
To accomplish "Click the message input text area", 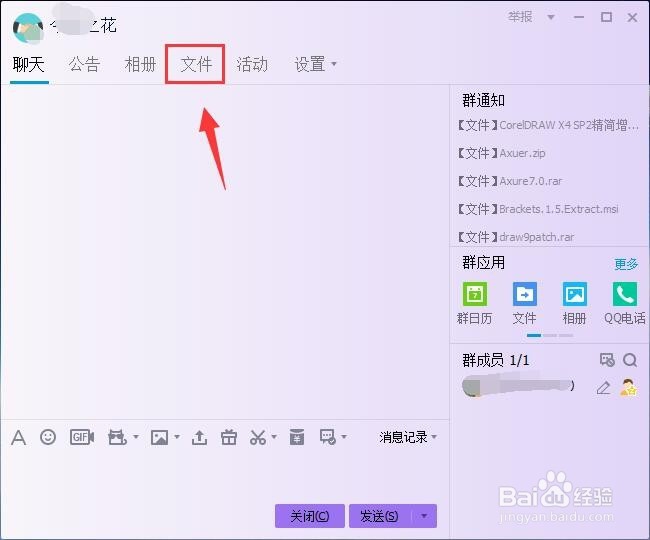I will [225, 475].
